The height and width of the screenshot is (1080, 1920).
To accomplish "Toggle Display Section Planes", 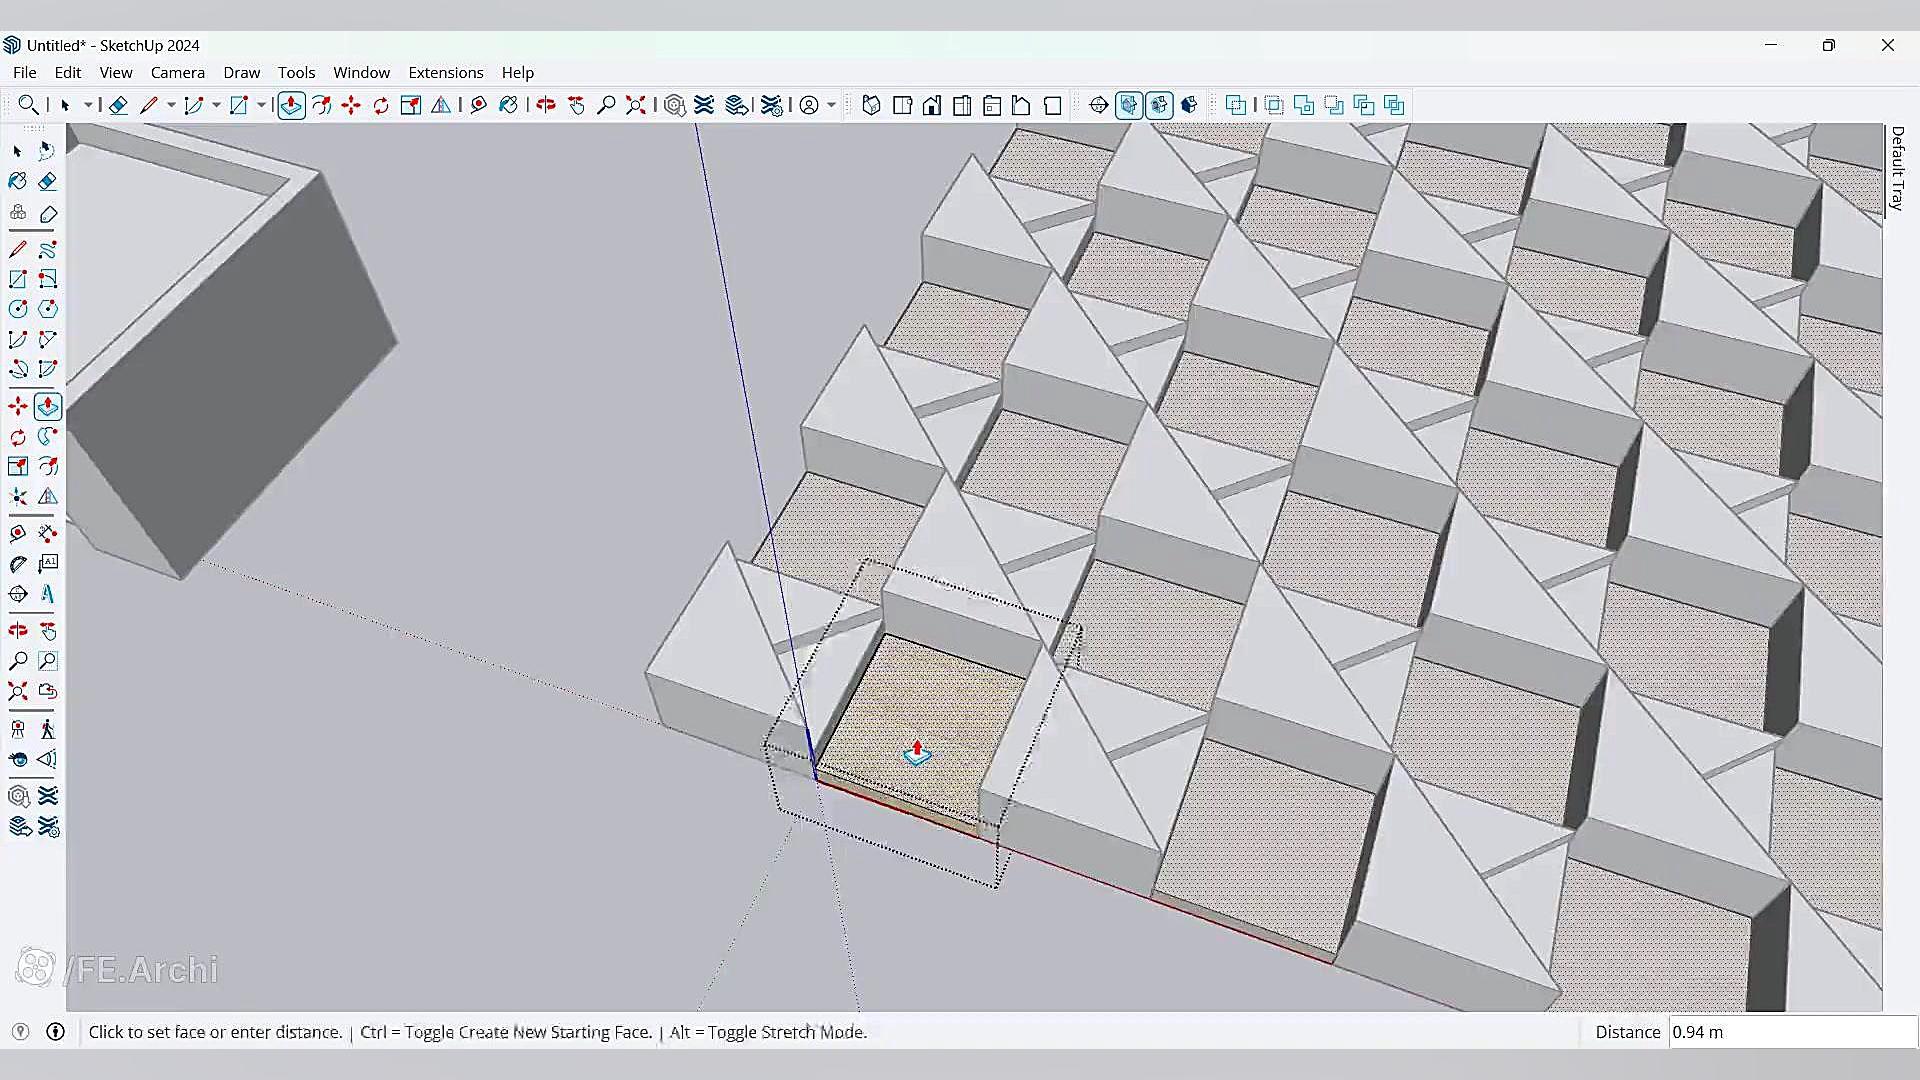I will 1129,105.
